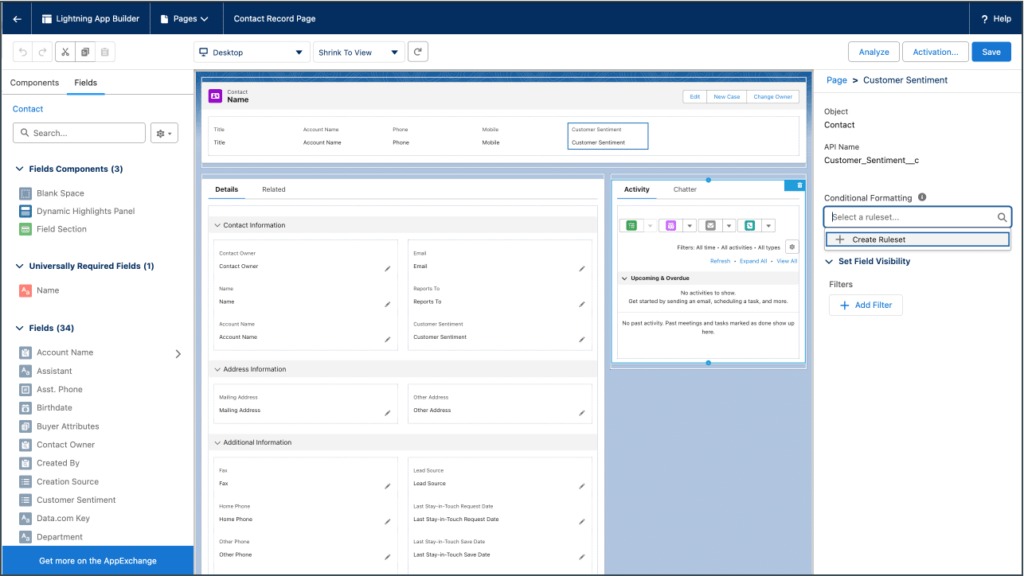
Task: Click the Change Owner button
Action: tap(773, 97)
